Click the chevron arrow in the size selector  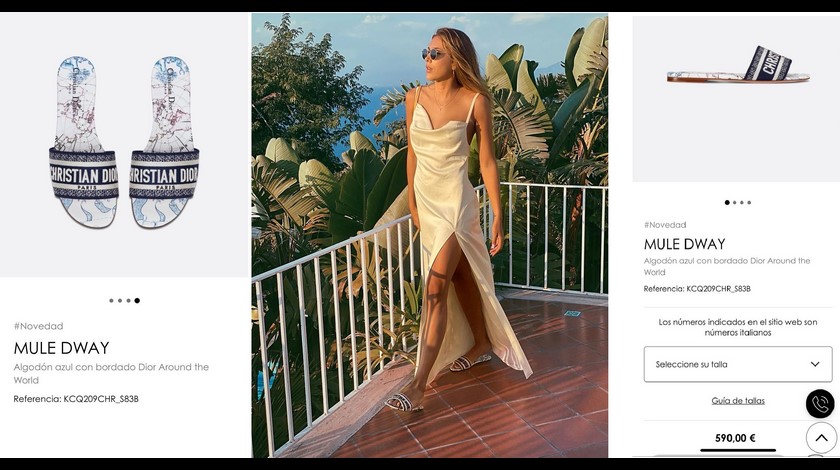click(814, 364)
